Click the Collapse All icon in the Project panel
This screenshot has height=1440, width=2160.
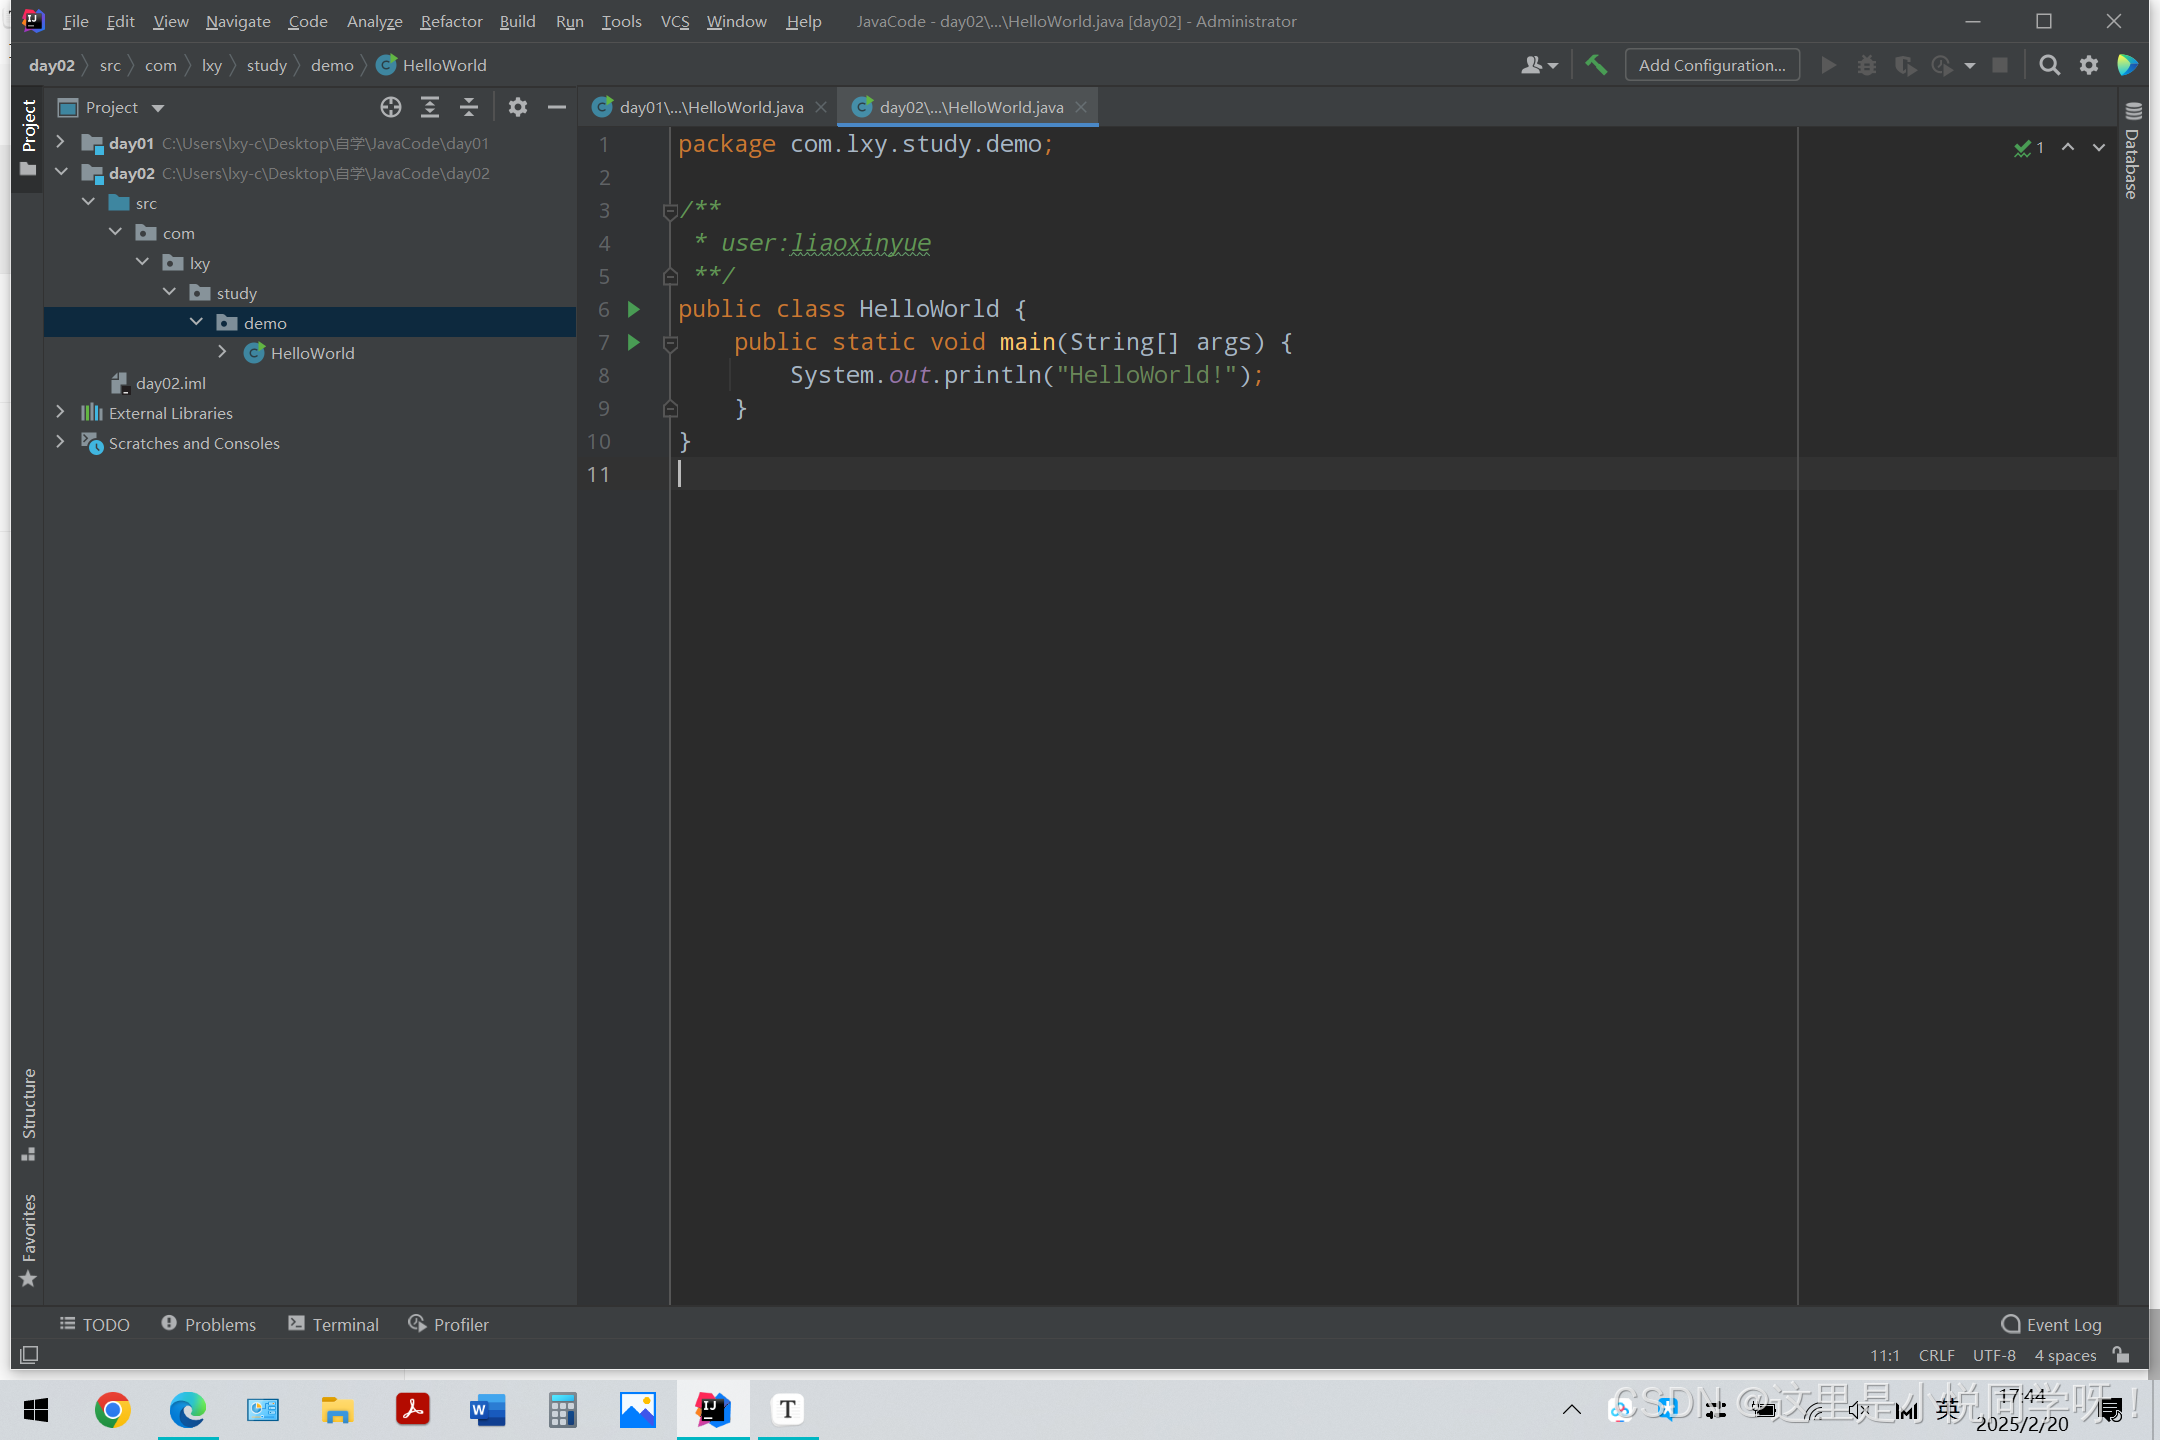coord(469,107)
